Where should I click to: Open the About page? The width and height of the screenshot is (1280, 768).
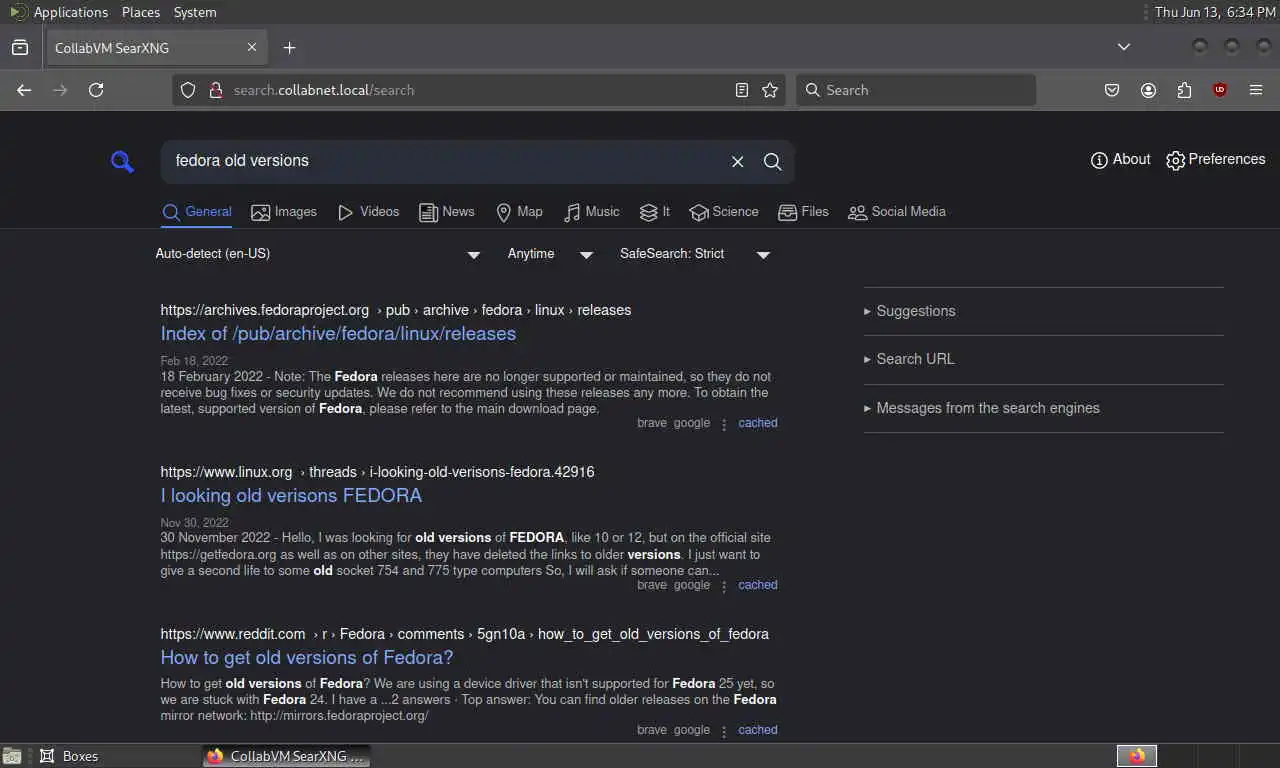tap(1120, 160)
